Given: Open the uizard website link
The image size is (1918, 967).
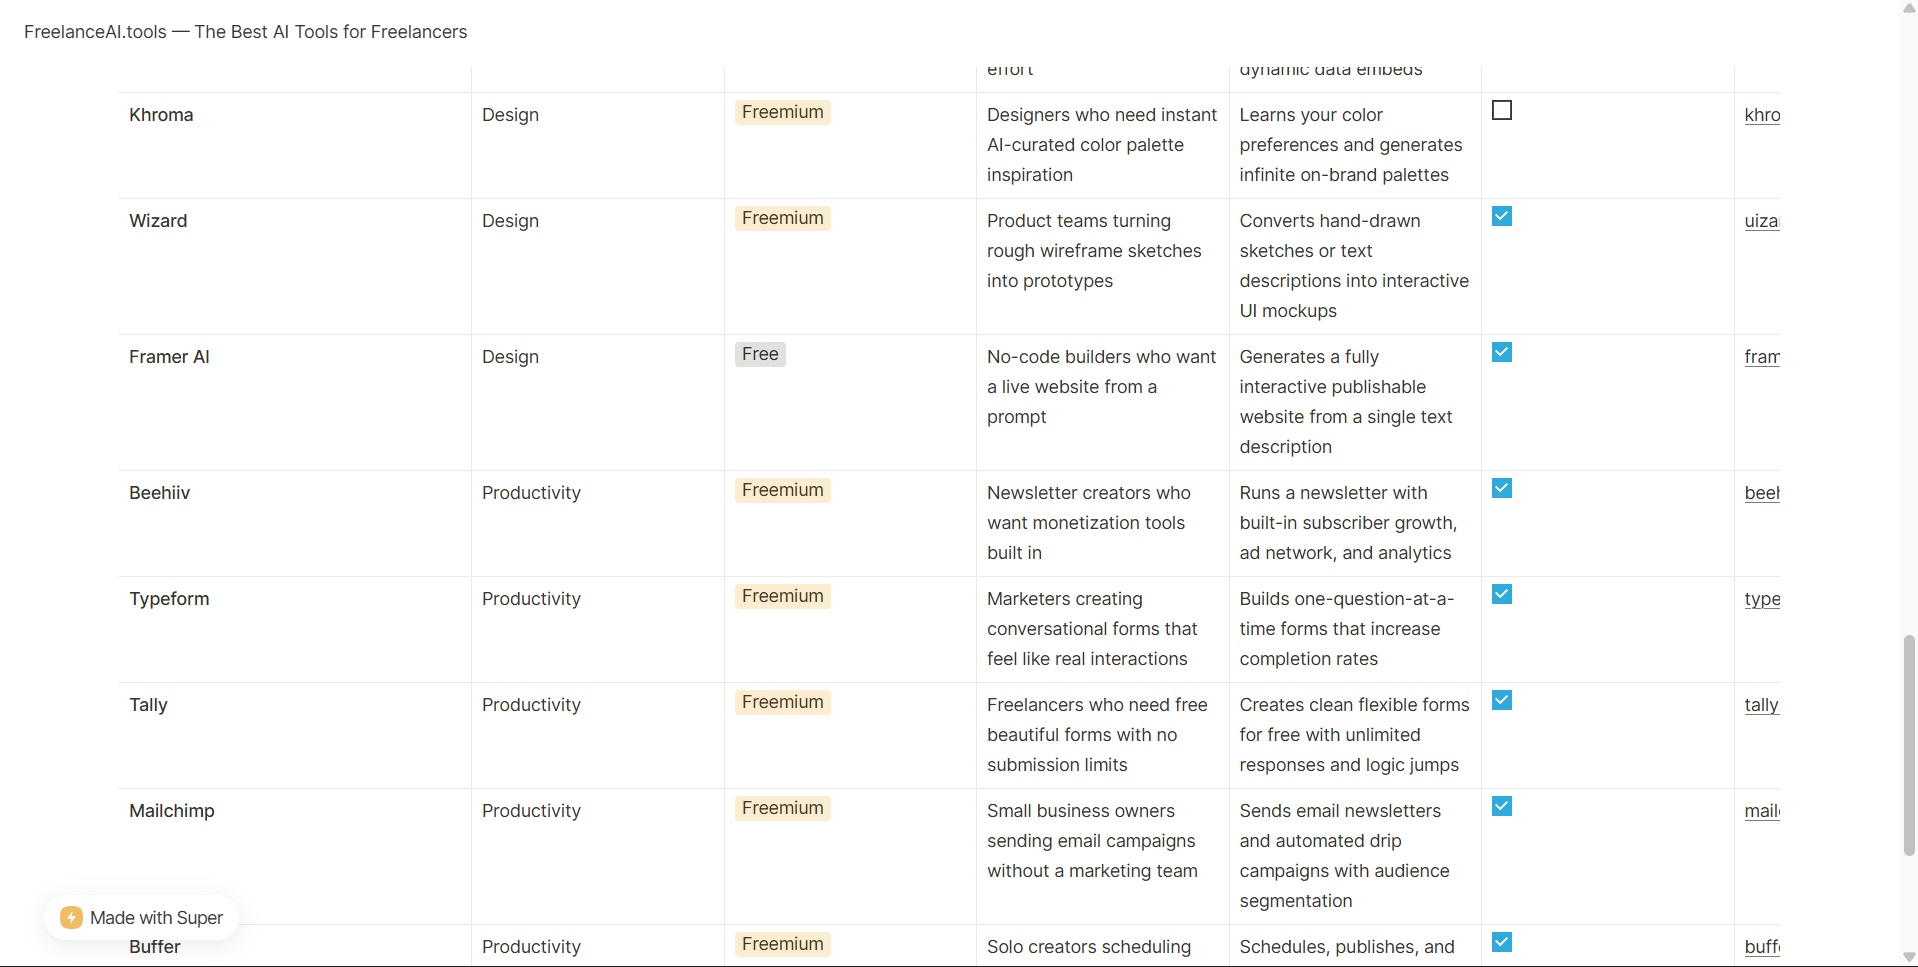Looking at the screenshot, I should coord(1763,221).
